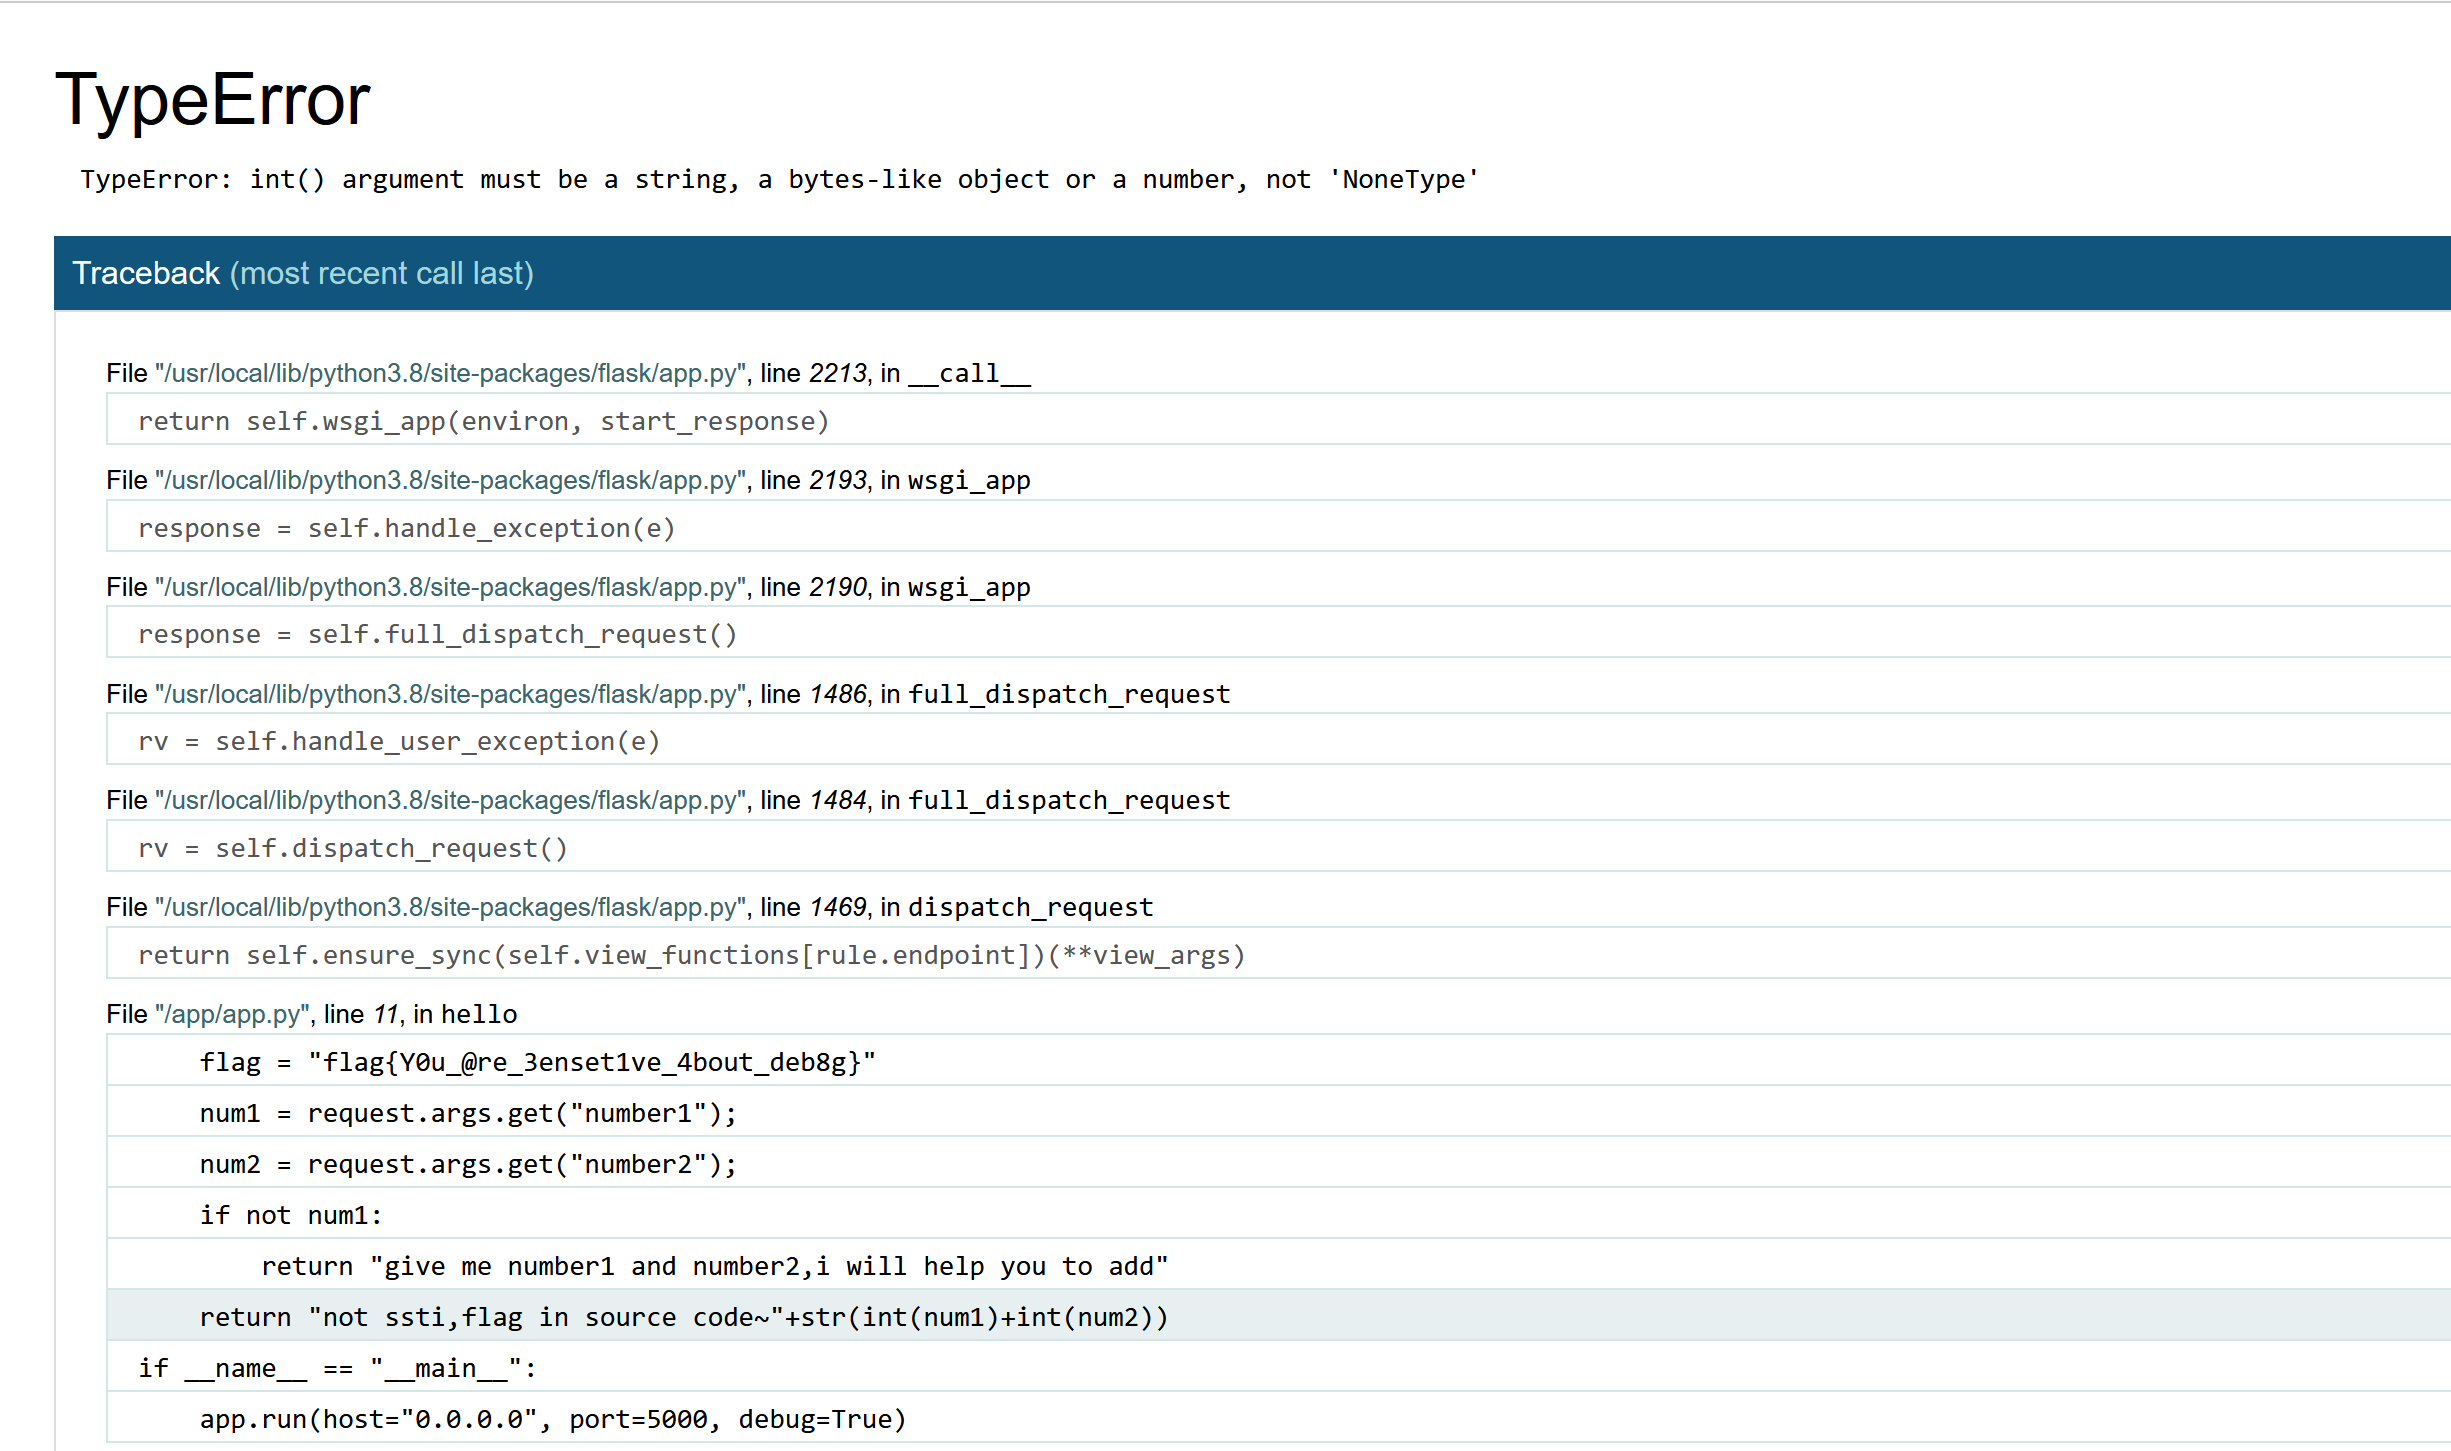The height and width of the screenshot is (1451, 2451).
Task: Click the function name on line 2193
Action: pos(969,480)
